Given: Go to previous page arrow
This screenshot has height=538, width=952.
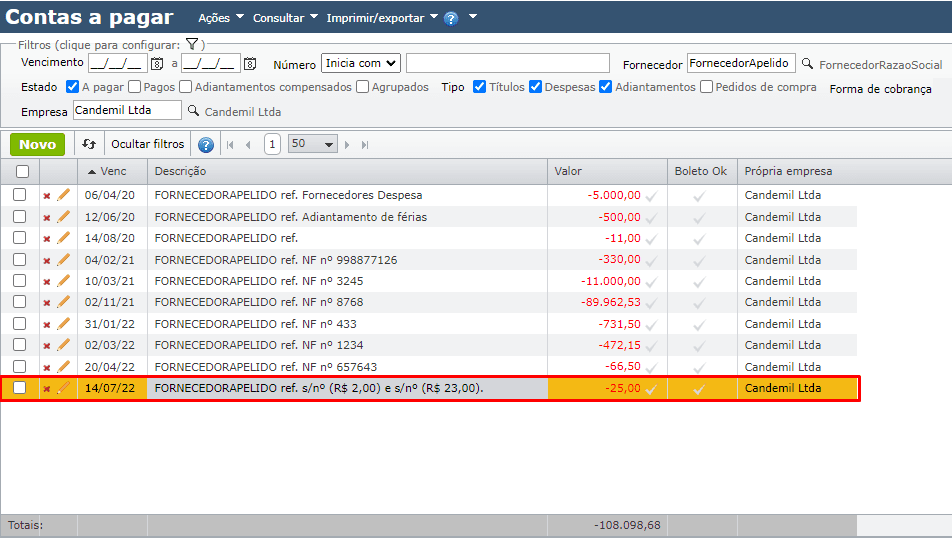Looking at the screenshot, I should tap(248, 145).
